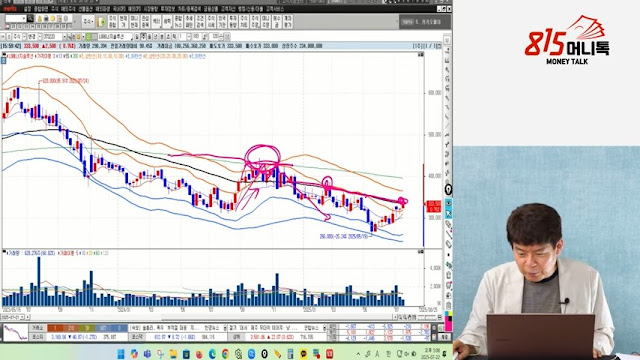Image resolution: width=640 pixels, height=360 pixels.
Task: Click the volume pane corner icon
Action: click(x=421, y=252)
